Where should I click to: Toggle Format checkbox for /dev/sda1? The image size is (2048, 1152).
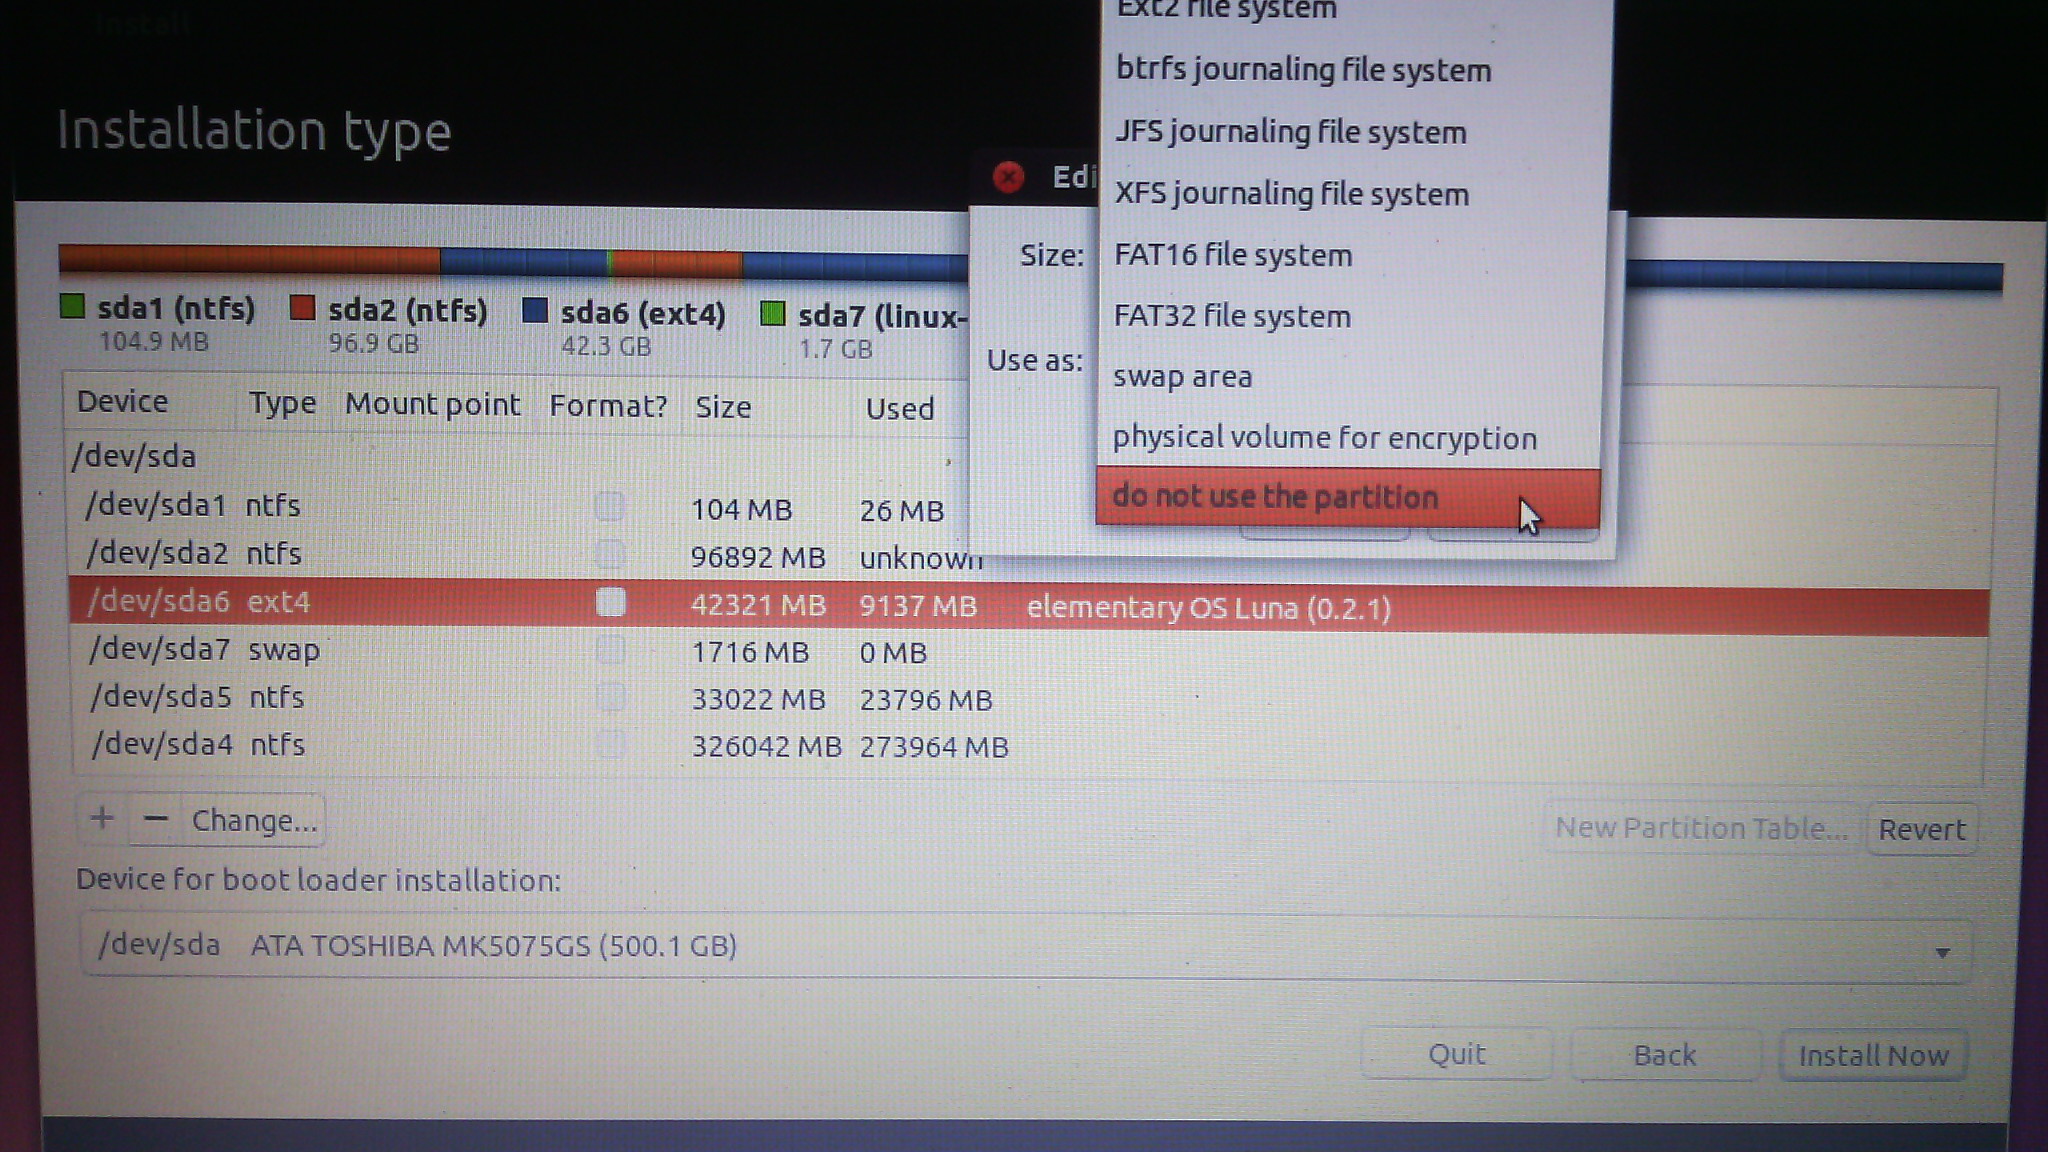pos(609,506)
